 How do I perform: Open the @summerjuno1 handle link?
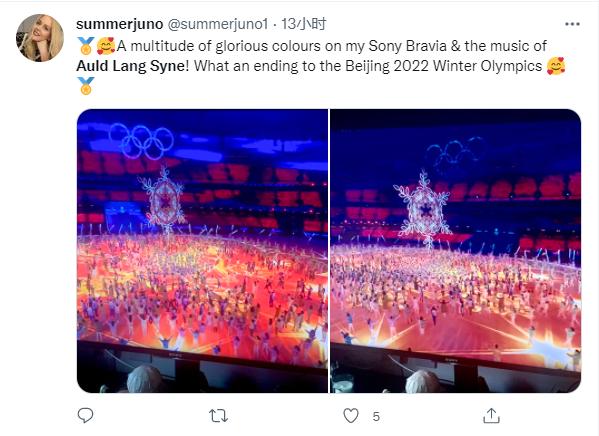(x=218, y=24)
